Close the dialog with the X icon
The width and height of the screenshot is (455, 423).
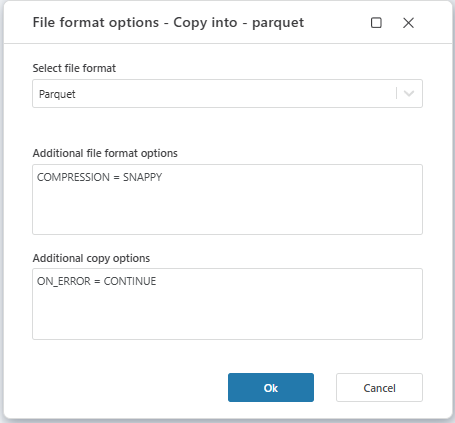[x=408, y=23]
